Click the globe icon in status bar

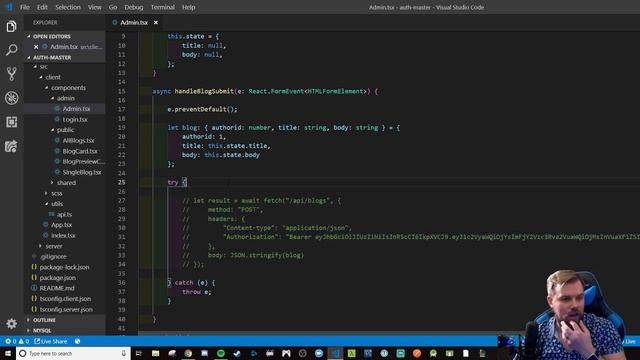pos(78,341)
